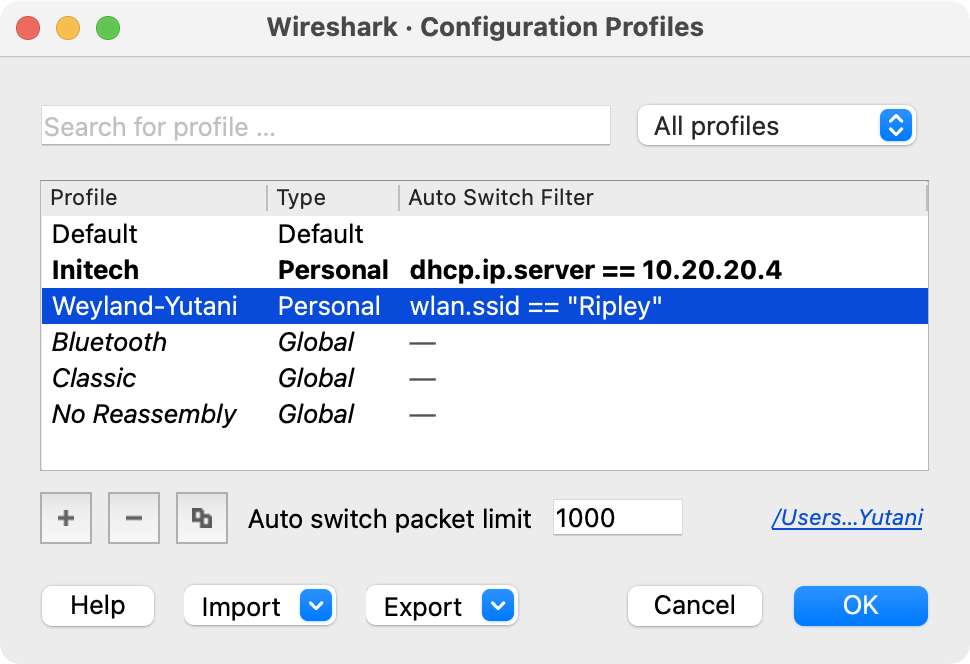Delete the selected profile using the minus icon
The width and height of the screenshot is (970, 664).
coord(133,517)
